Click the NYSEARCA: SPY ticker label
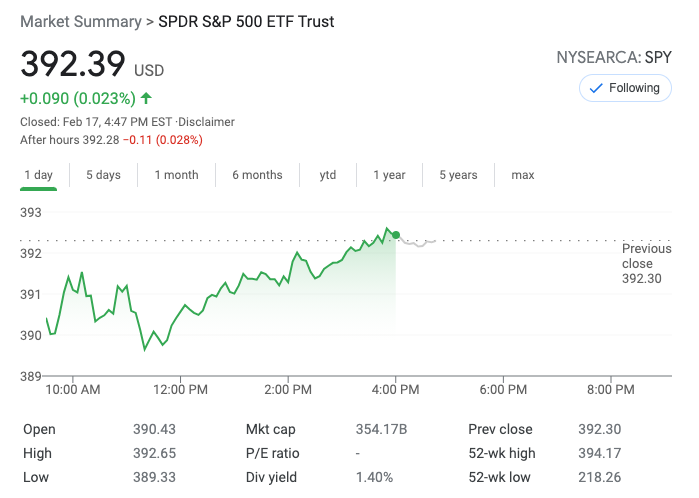Viewport: 699px width, 498px height. click(x=614, y=58)
